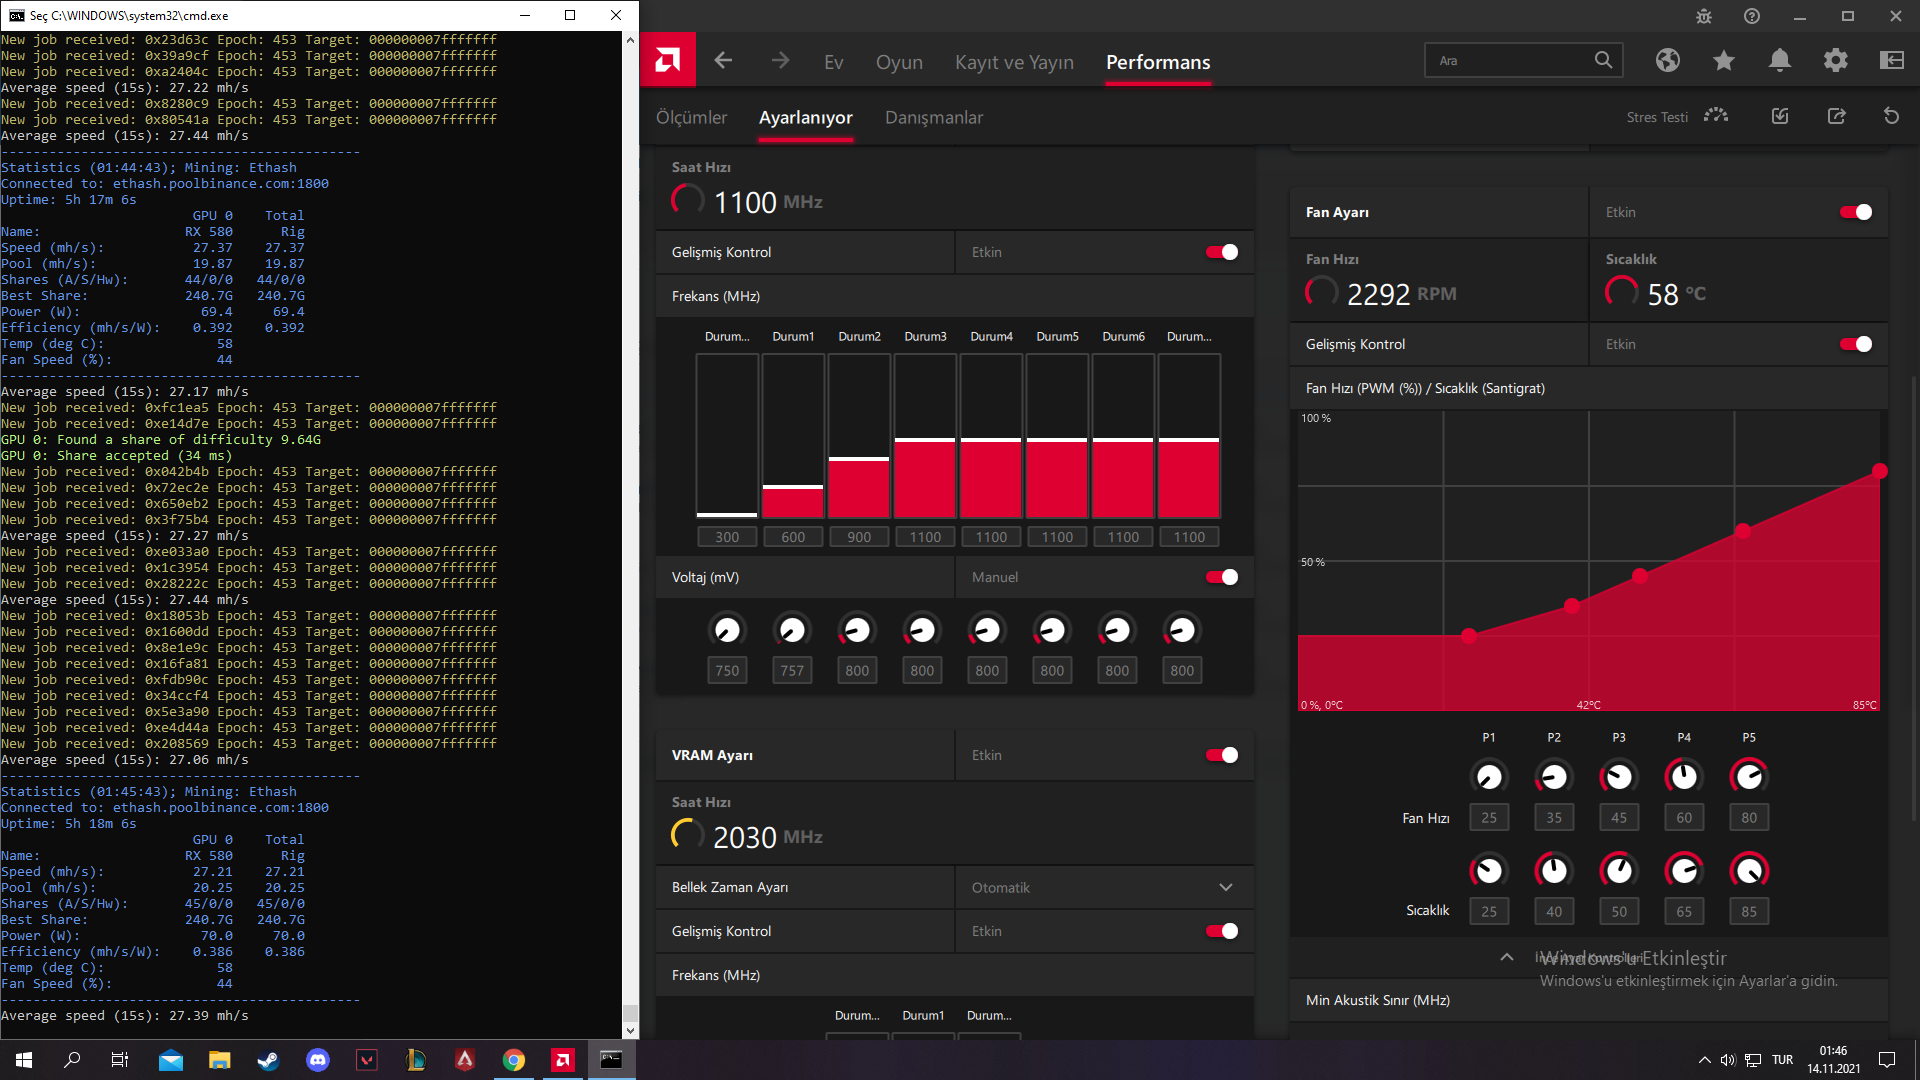Click the AMD logo home icon
1920x1080 pixels.
coord(667,61)
